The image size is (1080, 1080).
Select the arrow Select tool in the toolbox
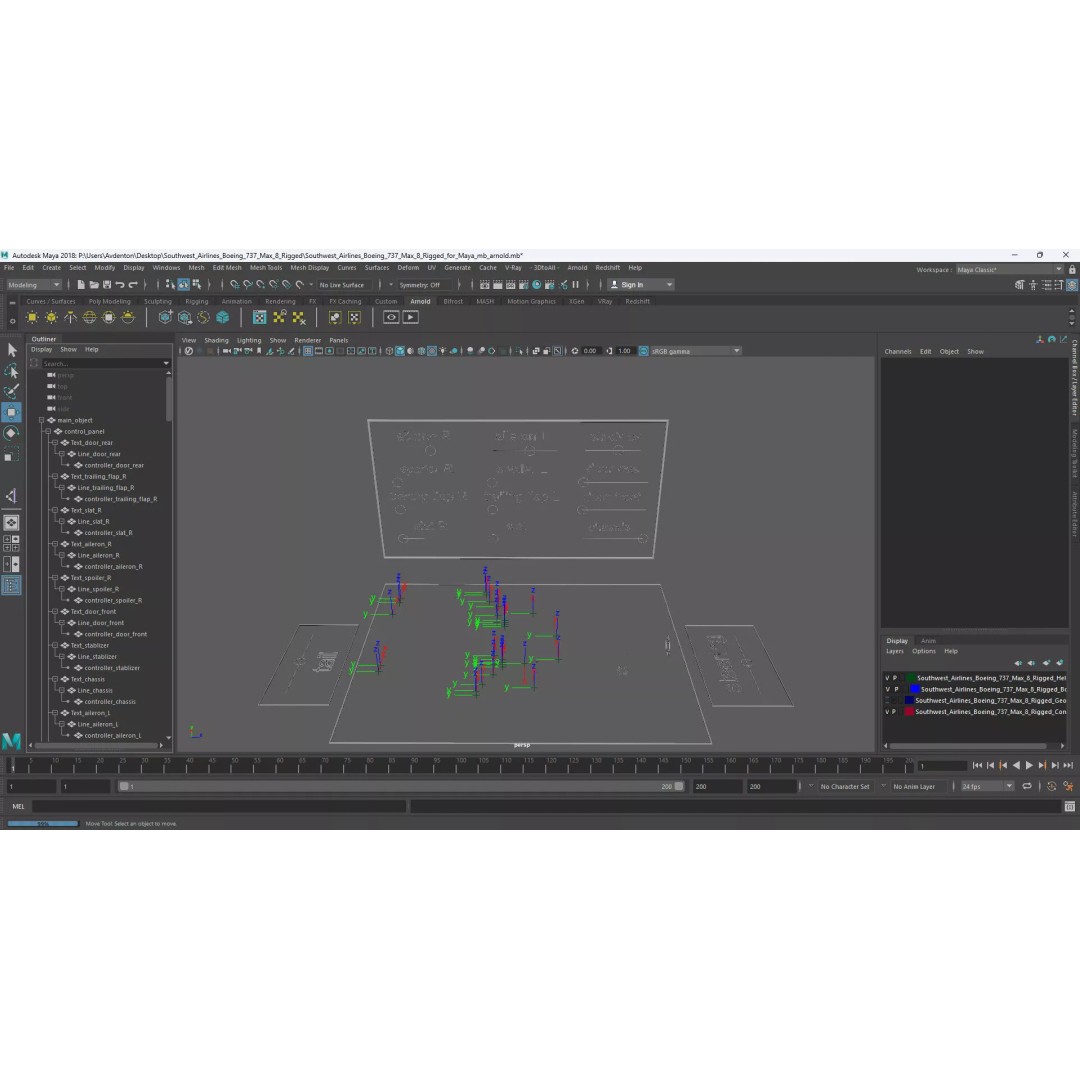pos(12,350)
